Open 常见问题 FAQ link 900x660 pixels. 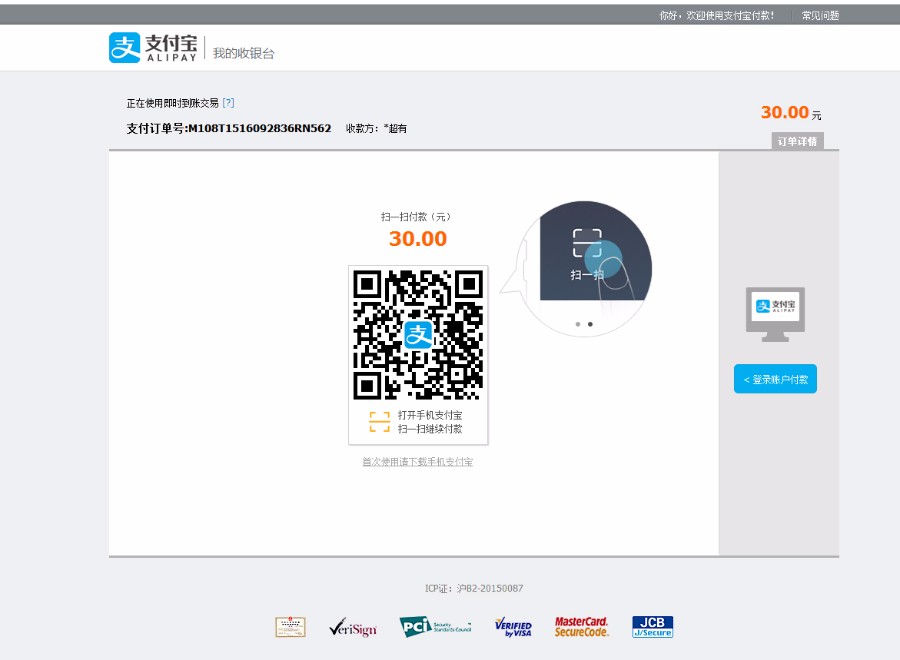click(x=820, y=15)
